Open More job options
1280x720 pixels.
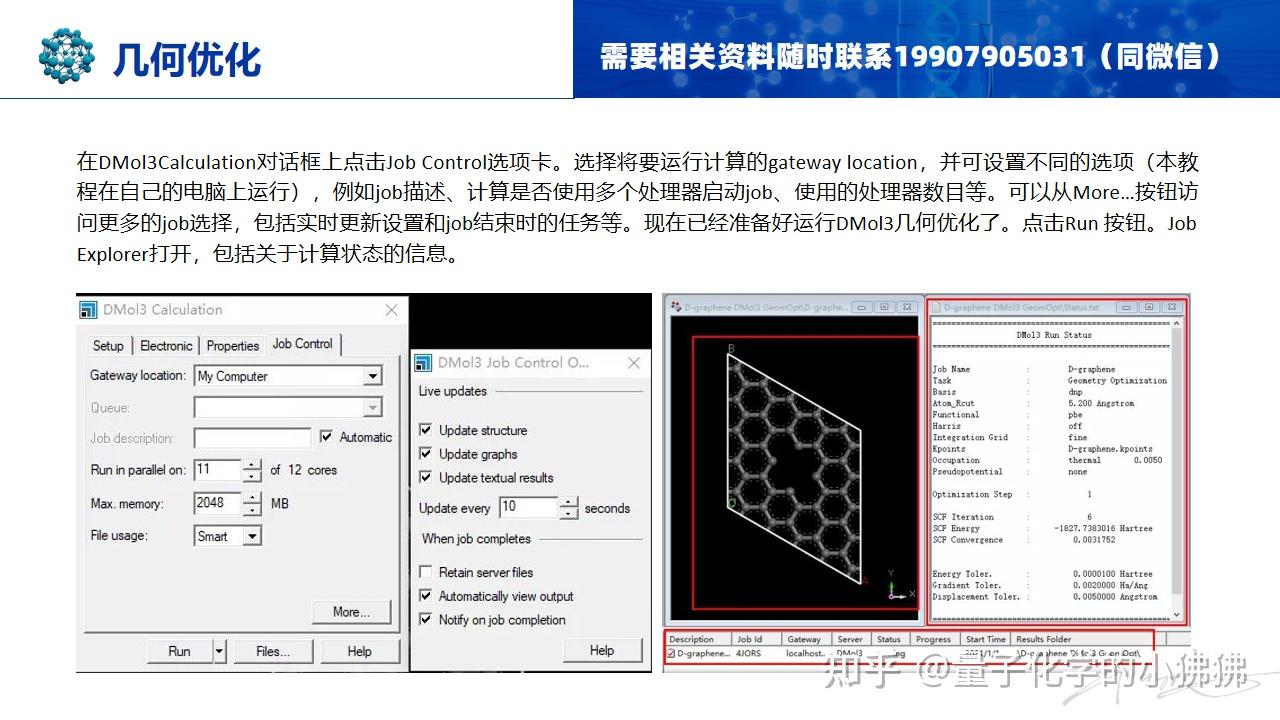point(350,613)
